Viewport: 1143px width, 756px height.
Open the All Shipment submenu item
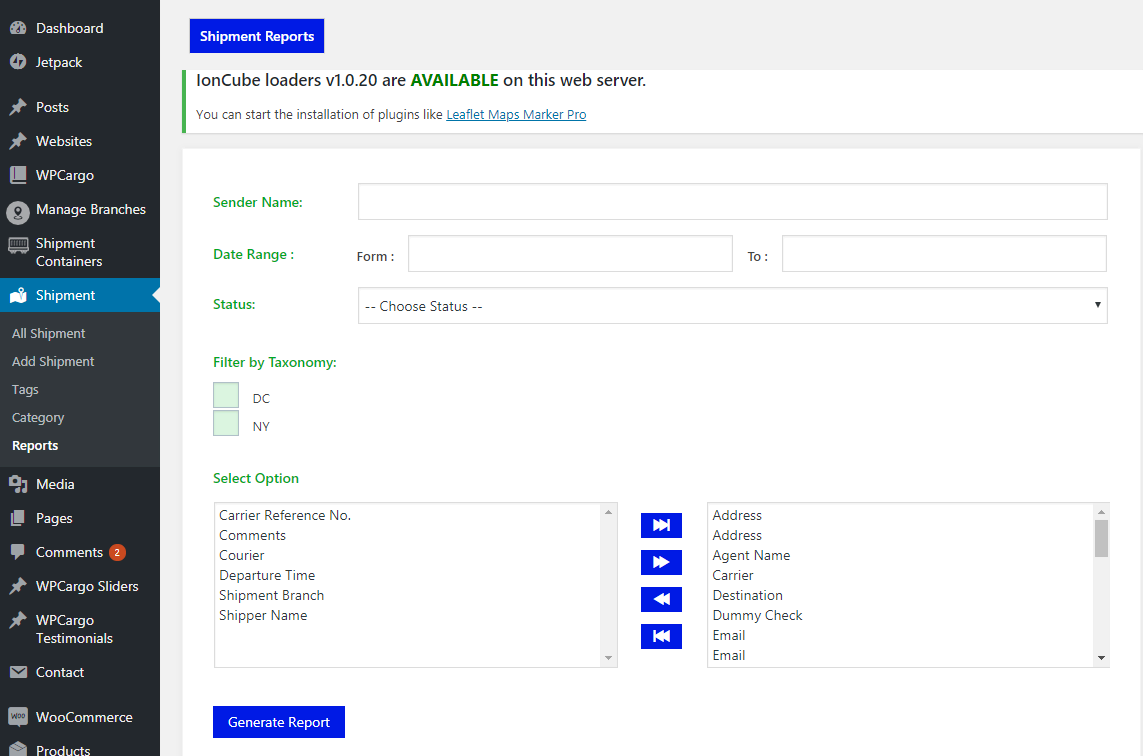49,333
